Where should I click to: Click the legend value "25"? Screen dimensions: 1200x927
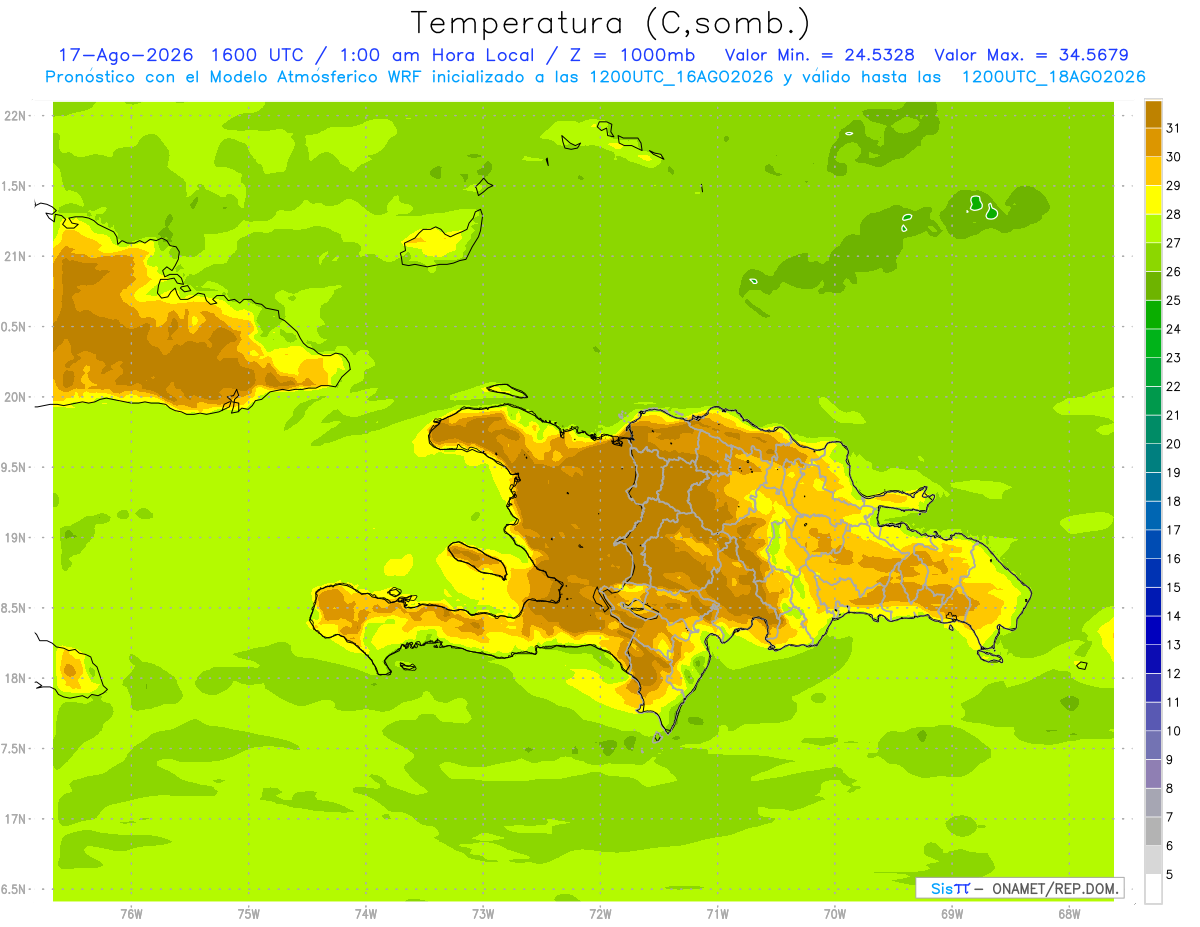tap(1174, 300)
